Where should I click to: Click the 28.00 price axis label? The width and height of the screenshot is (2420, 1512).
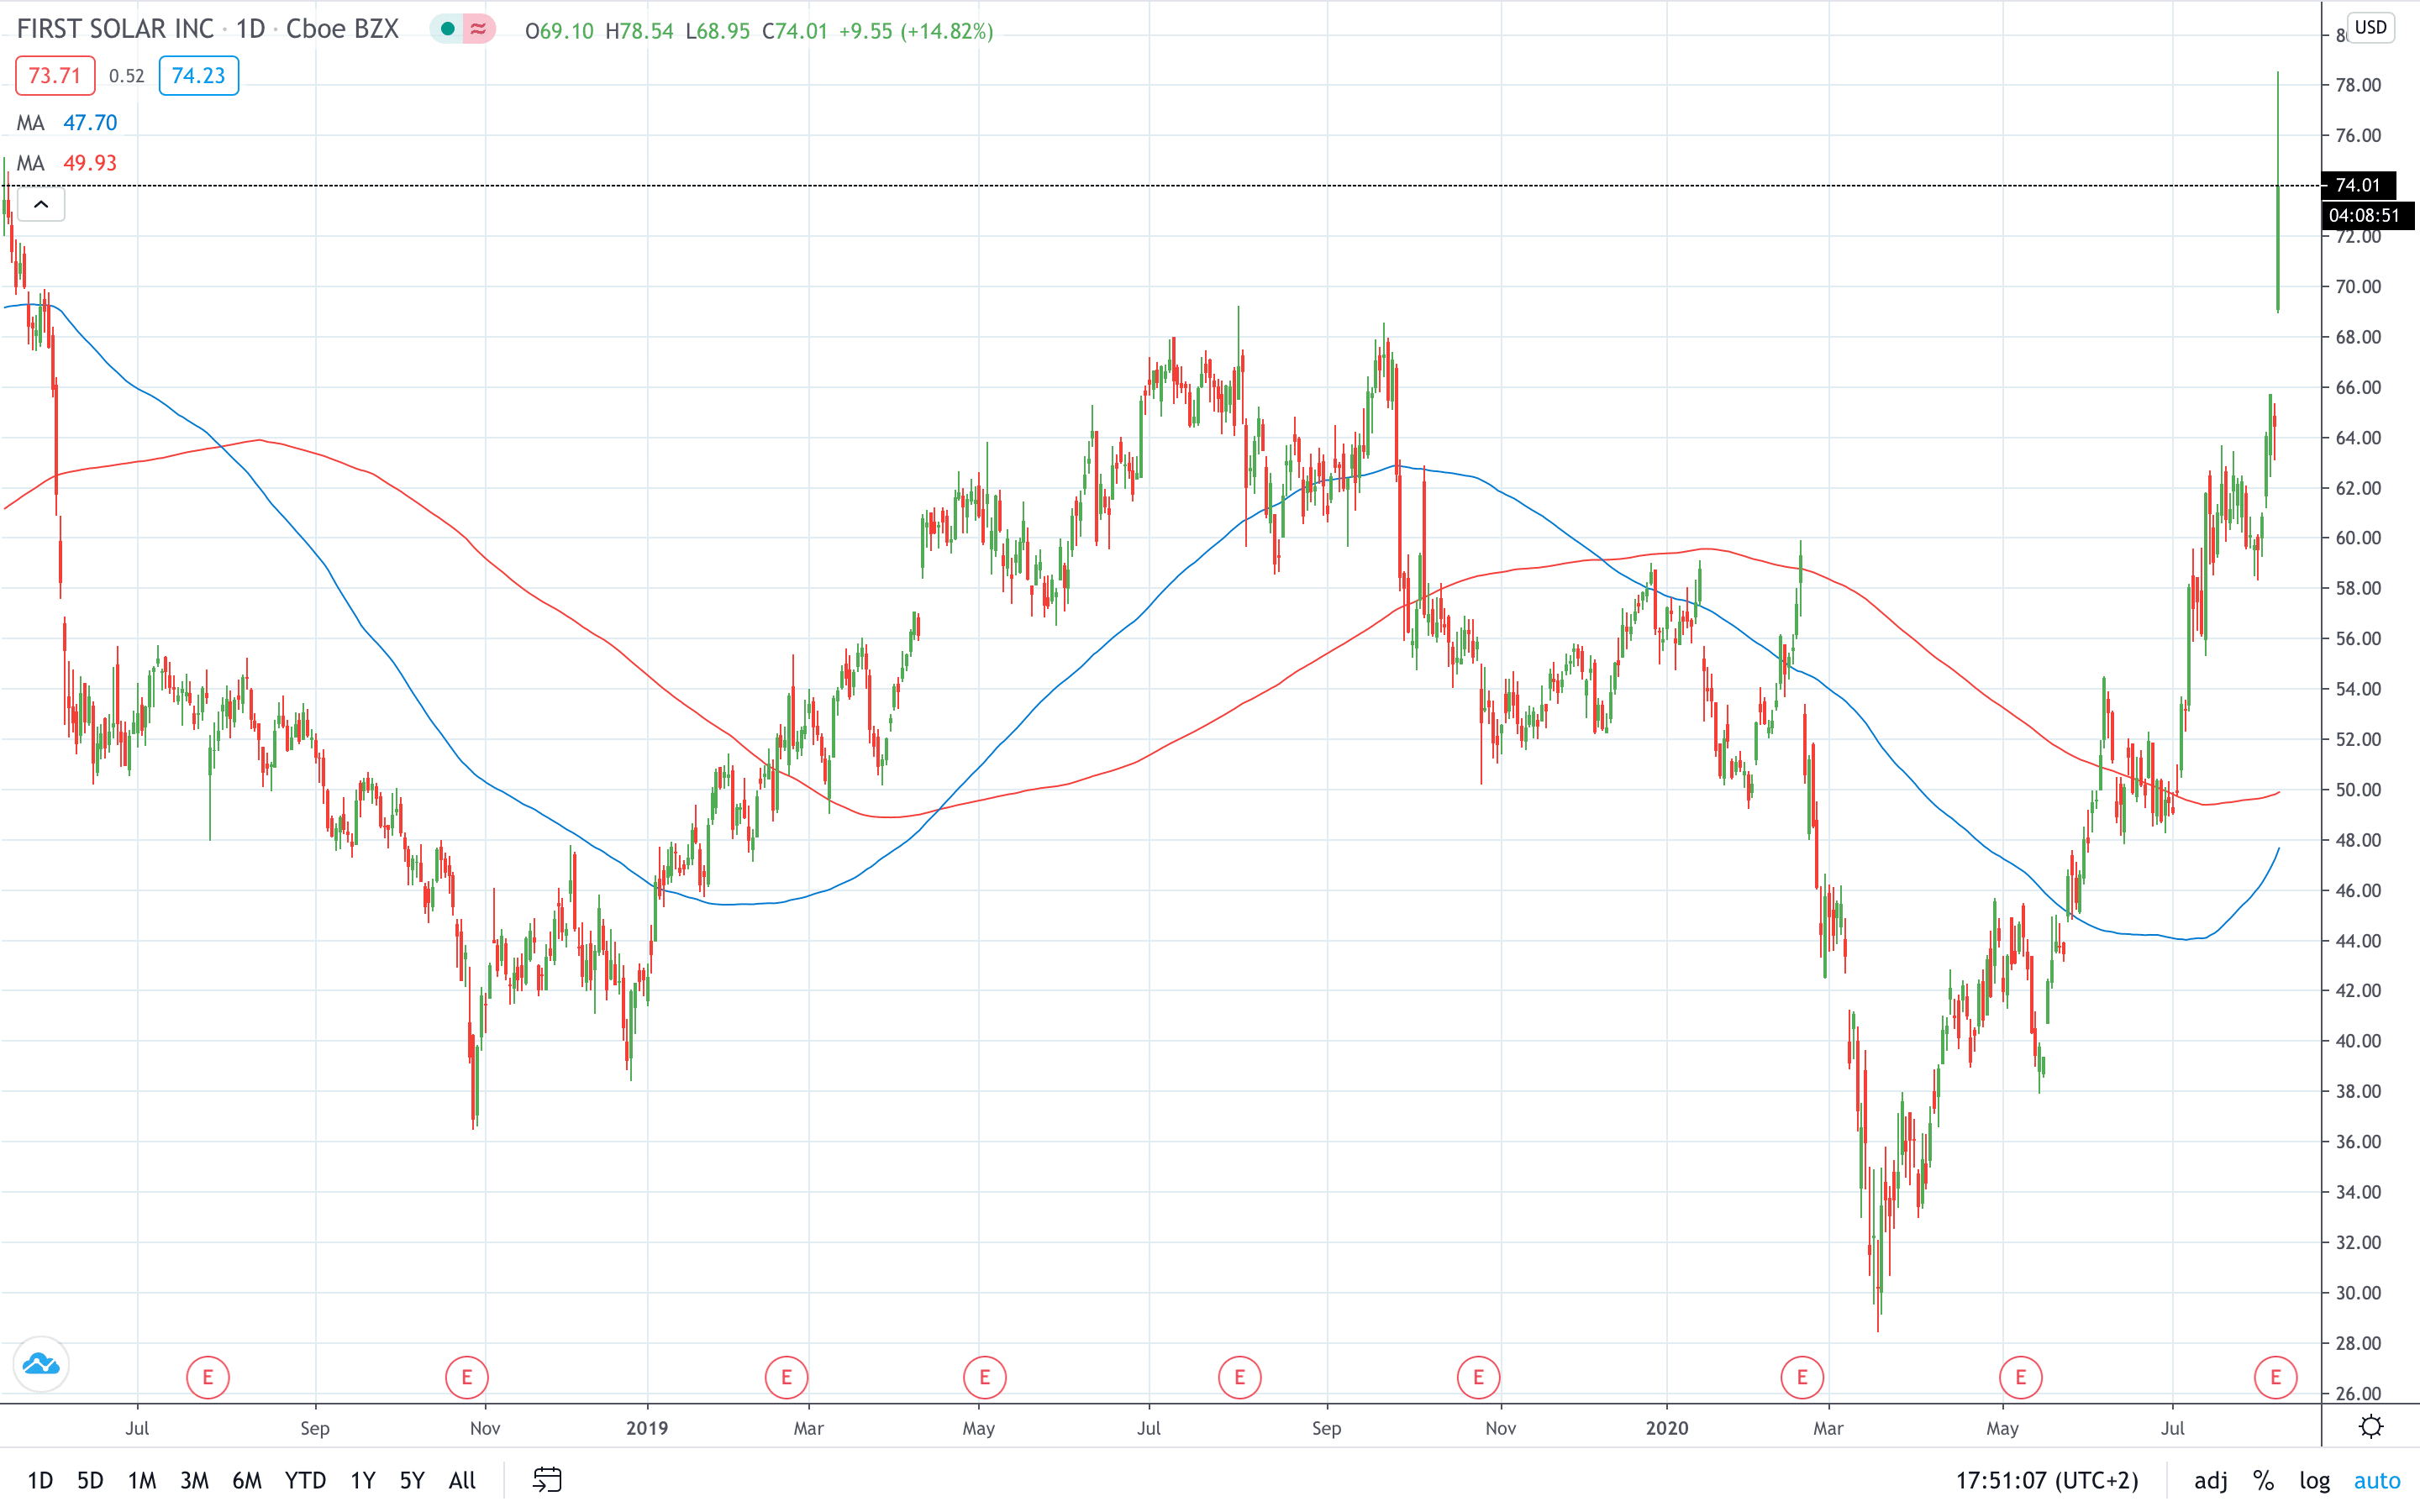coord(2358,1343)
